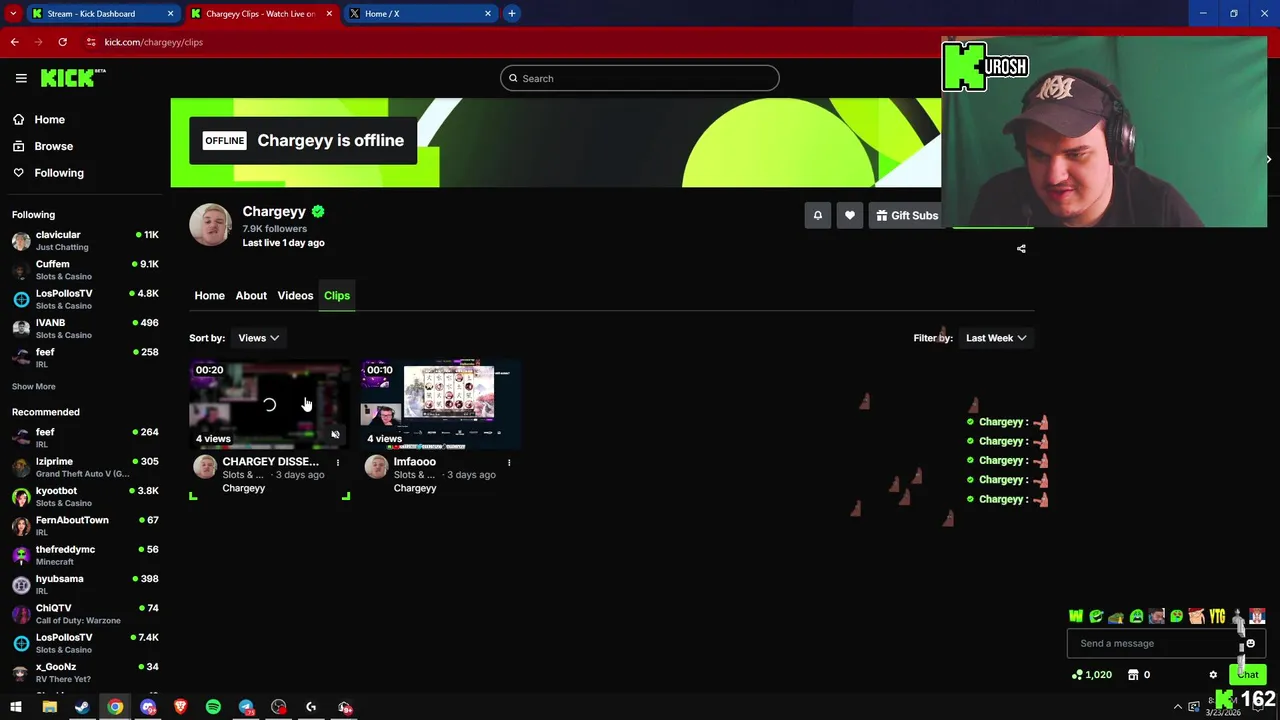Open Windows Start menu

(16, 708)
